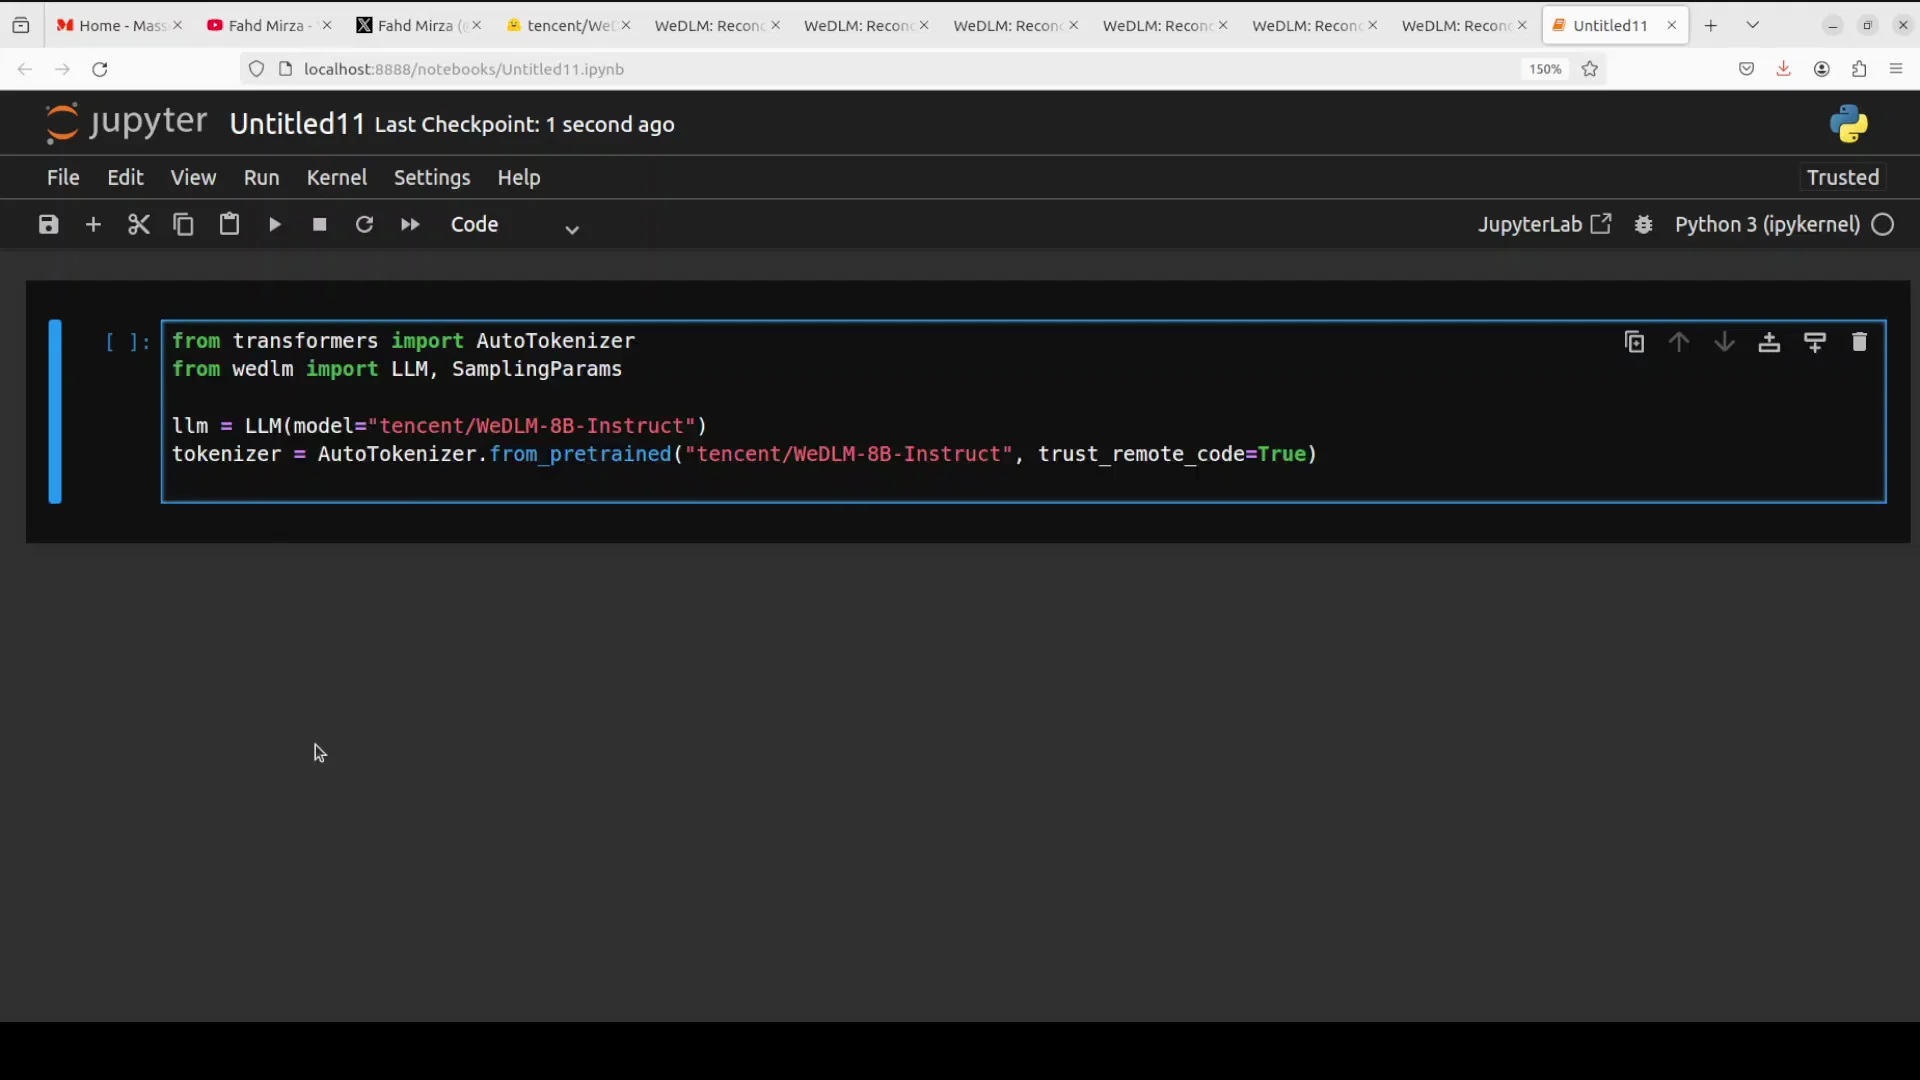Toggle the Trusted notebook indicator

click(1842, 177)
